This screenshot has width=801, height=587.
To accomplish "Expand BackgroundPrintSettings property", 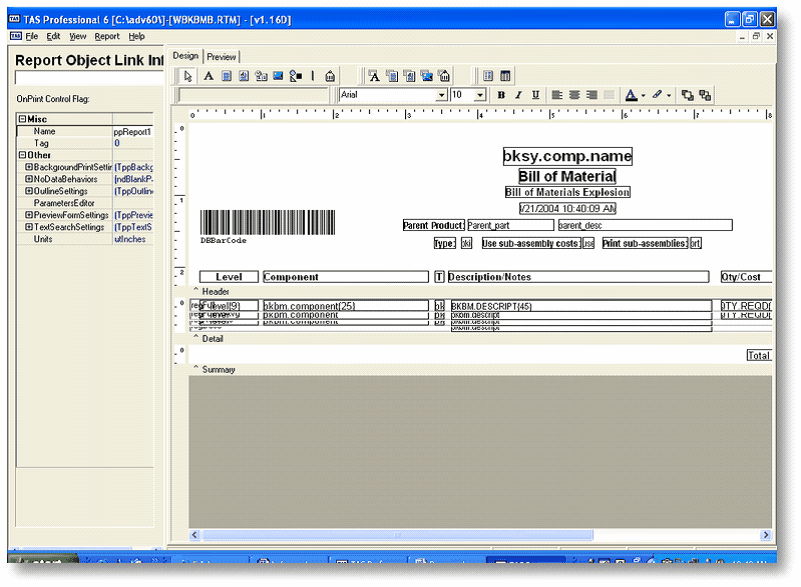I will 29,167.
